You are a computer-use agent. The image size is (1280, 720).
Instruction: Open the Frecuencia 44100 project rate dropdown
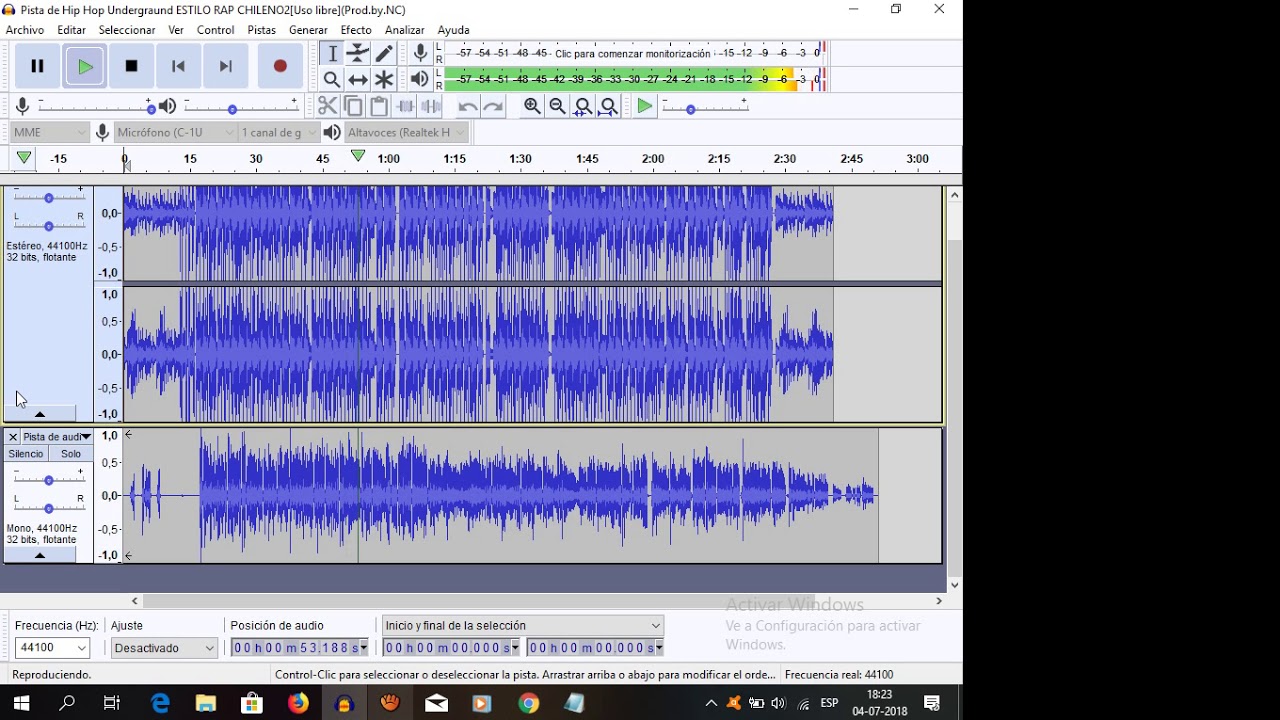52,648
